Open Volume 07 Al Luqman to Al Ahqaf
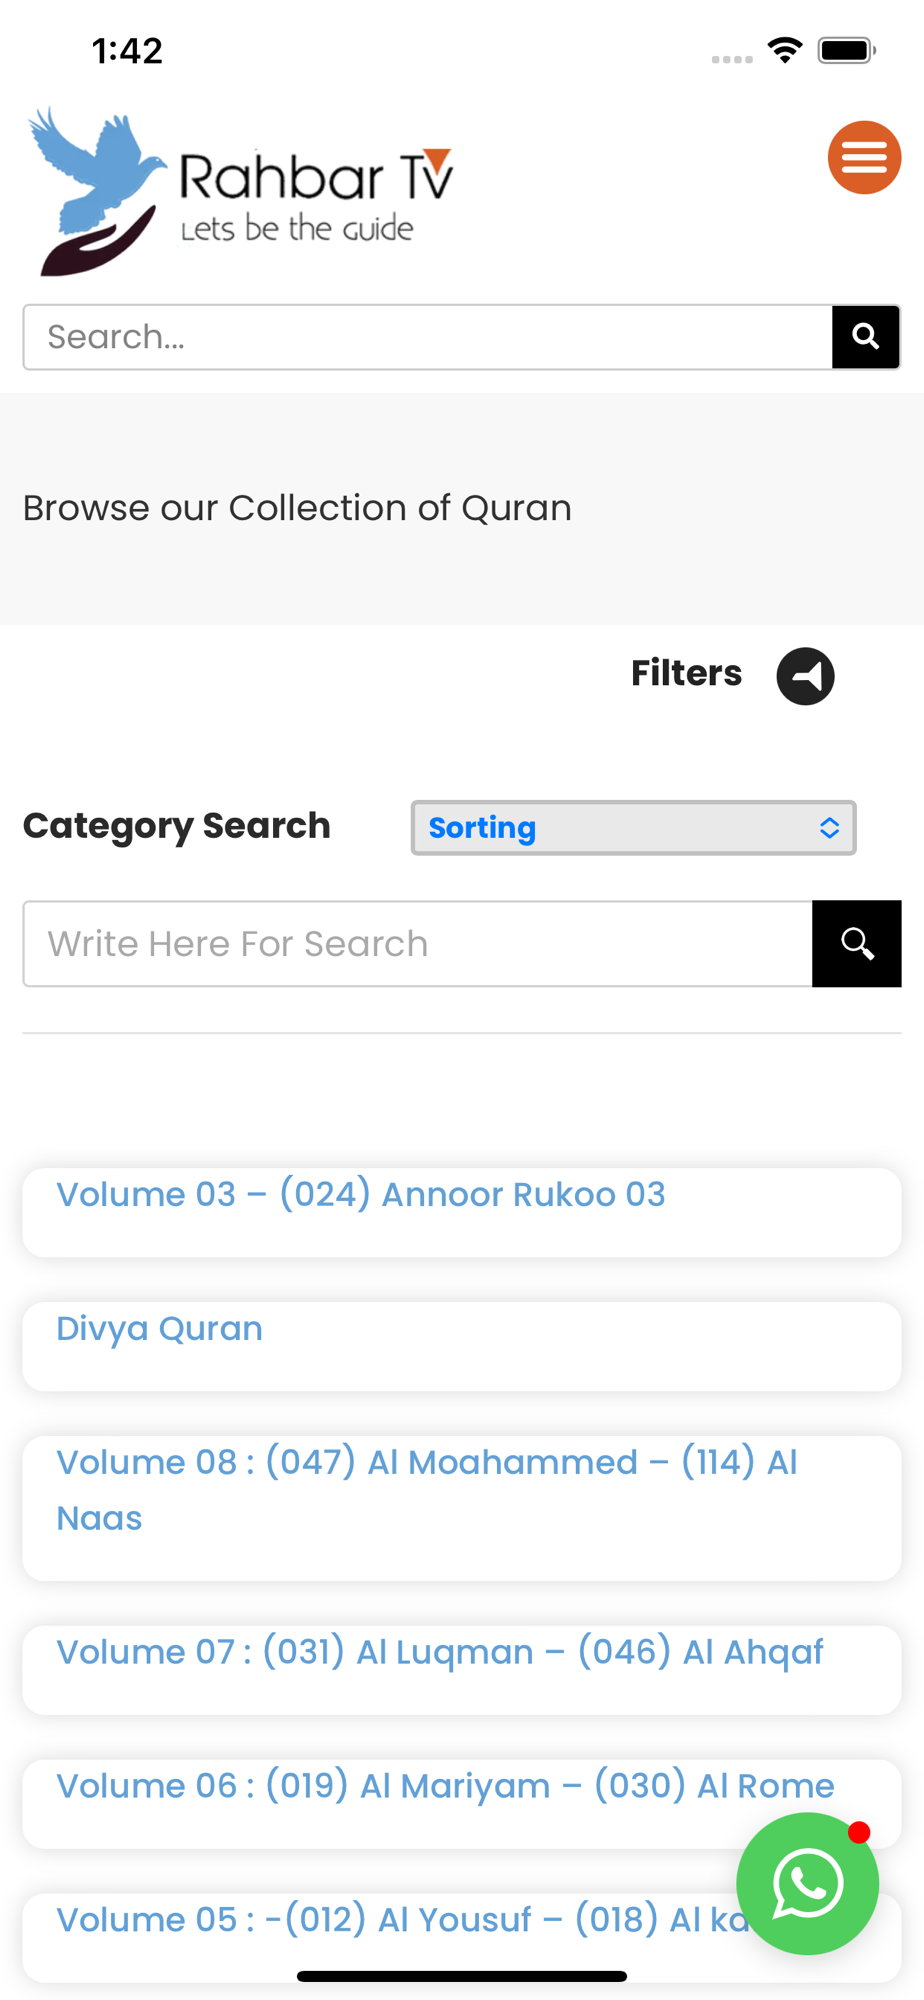The width and height of the screenshot is (924, 2000). pos(462,1670)
